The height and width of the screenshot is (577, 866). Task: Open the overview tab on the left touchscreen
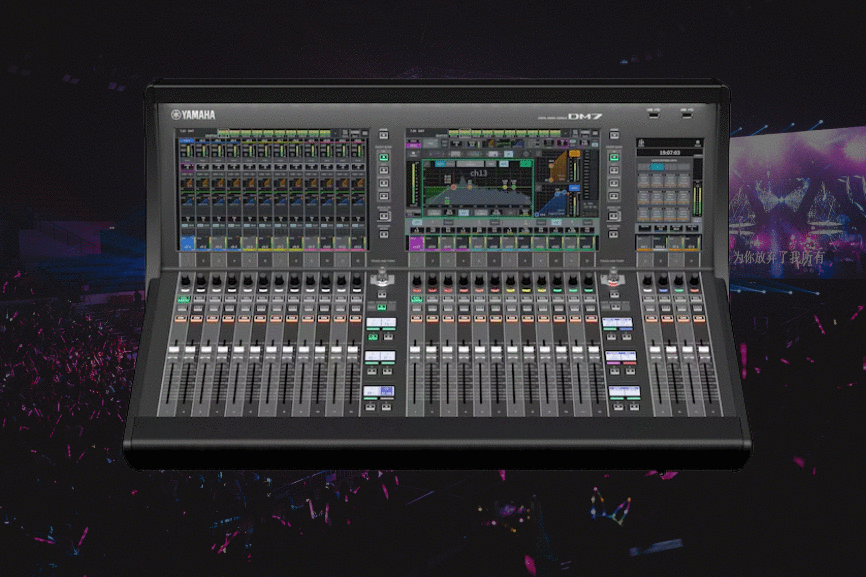pos(183,130)
